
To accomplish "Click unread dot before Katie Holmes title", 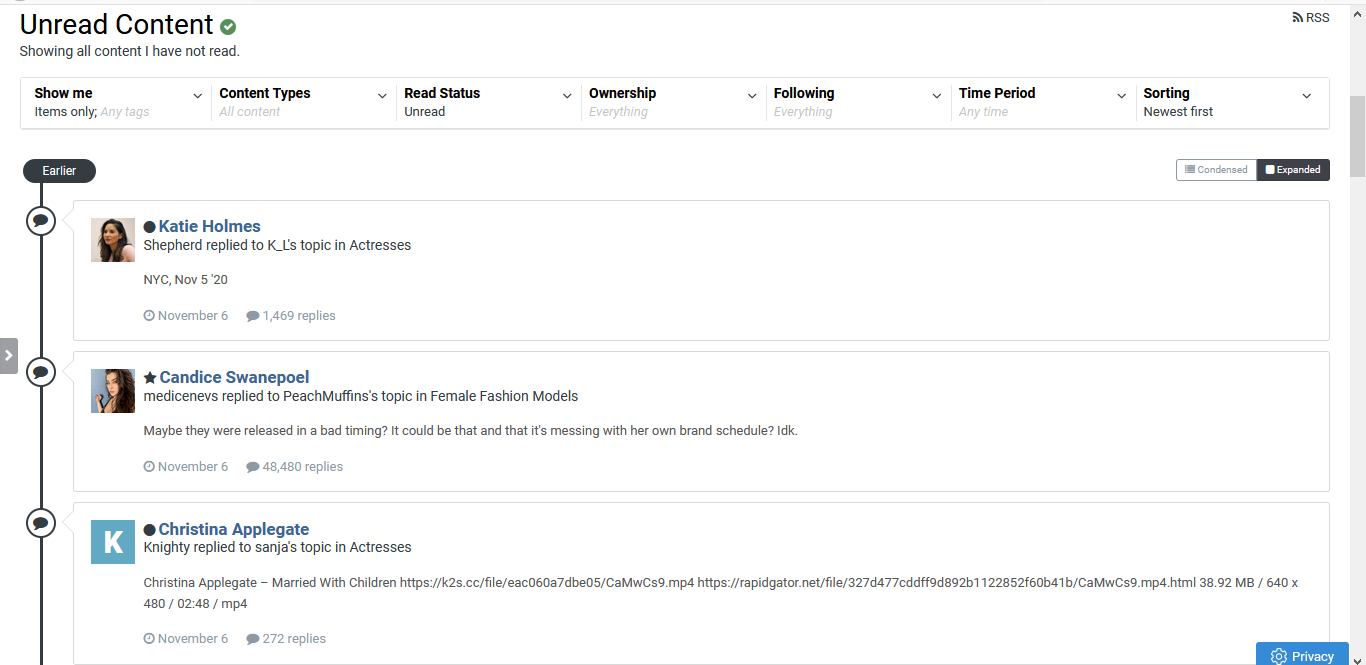I will pos(150,227).
